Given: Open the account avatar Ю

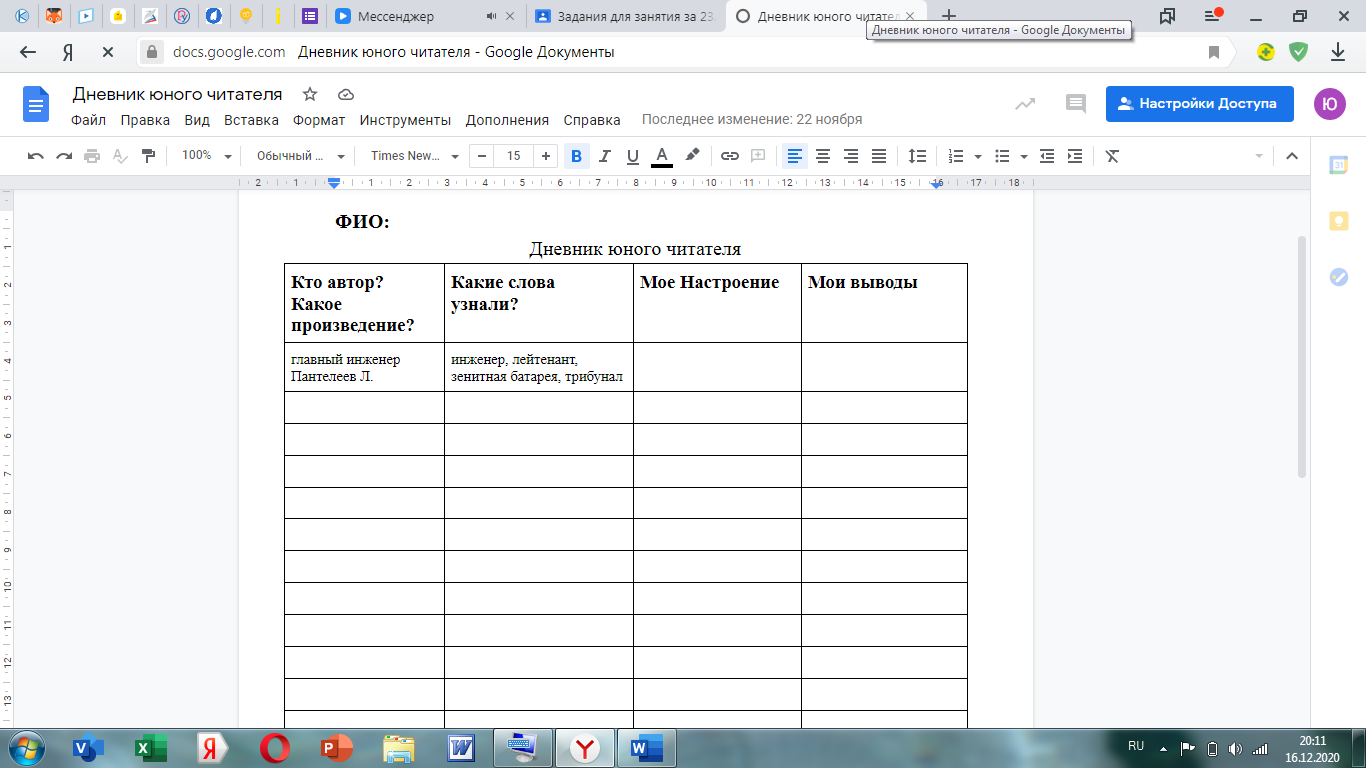Looking at the screenshot, I should point(1330,103).
